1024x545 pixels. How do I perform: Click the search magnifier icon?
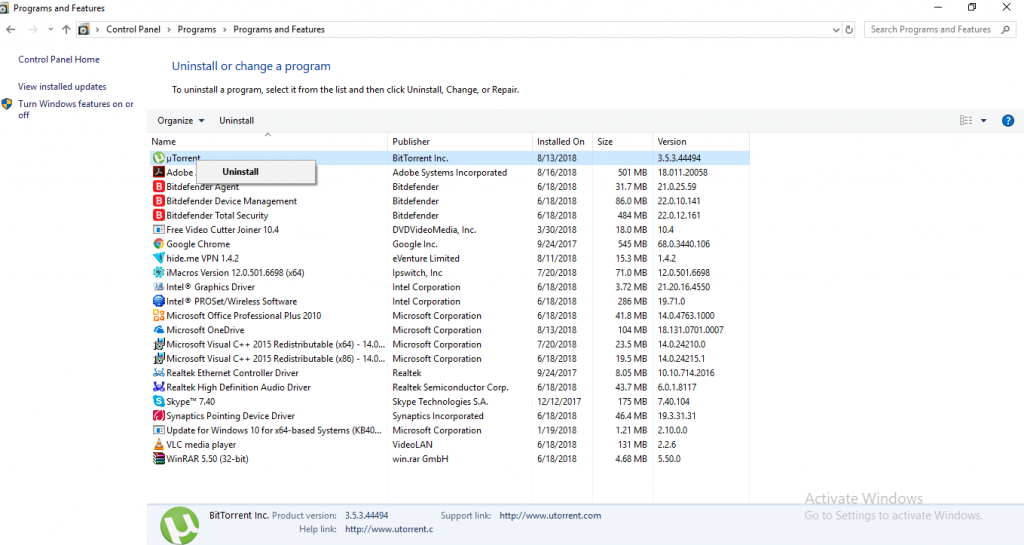tap(1006, 29)
